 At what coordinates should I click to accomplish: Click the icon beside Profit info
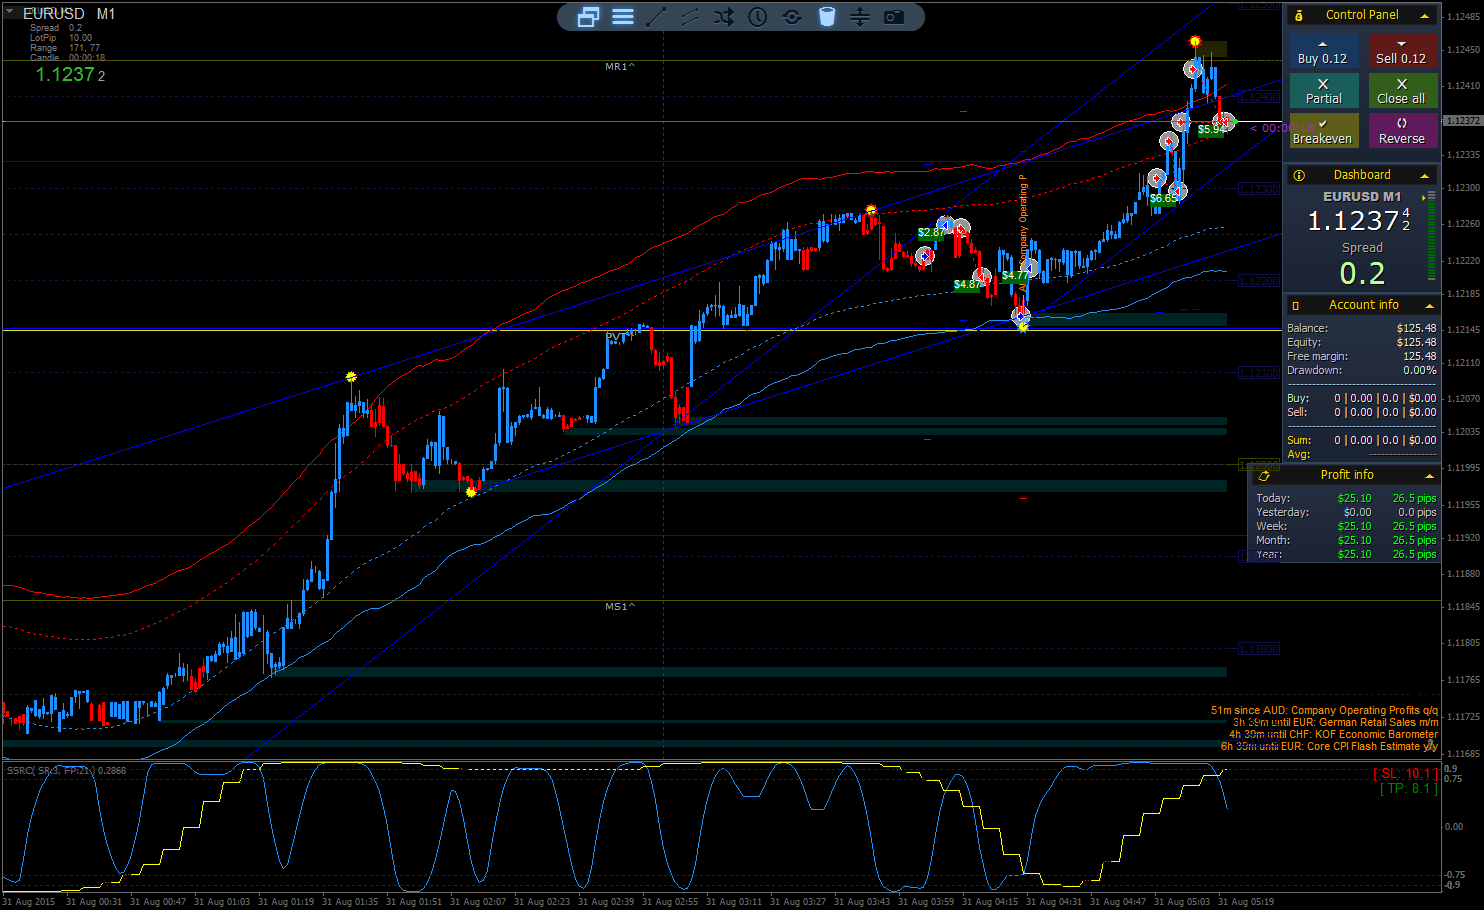pyautogui.click(x=1264, y=476)
